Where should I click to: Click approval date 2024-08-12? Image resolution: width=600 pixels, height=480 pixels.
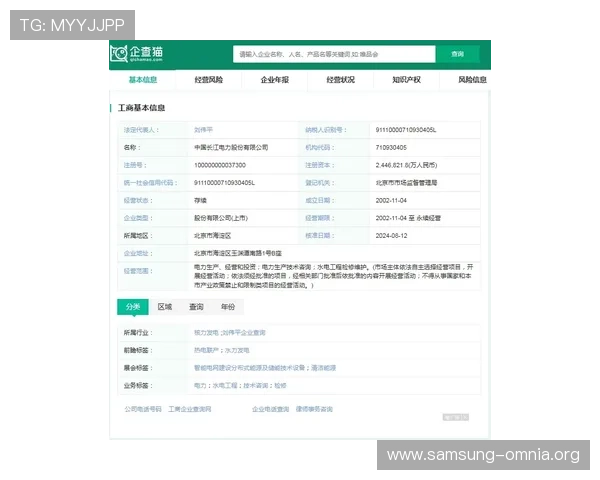click(391, 235)
